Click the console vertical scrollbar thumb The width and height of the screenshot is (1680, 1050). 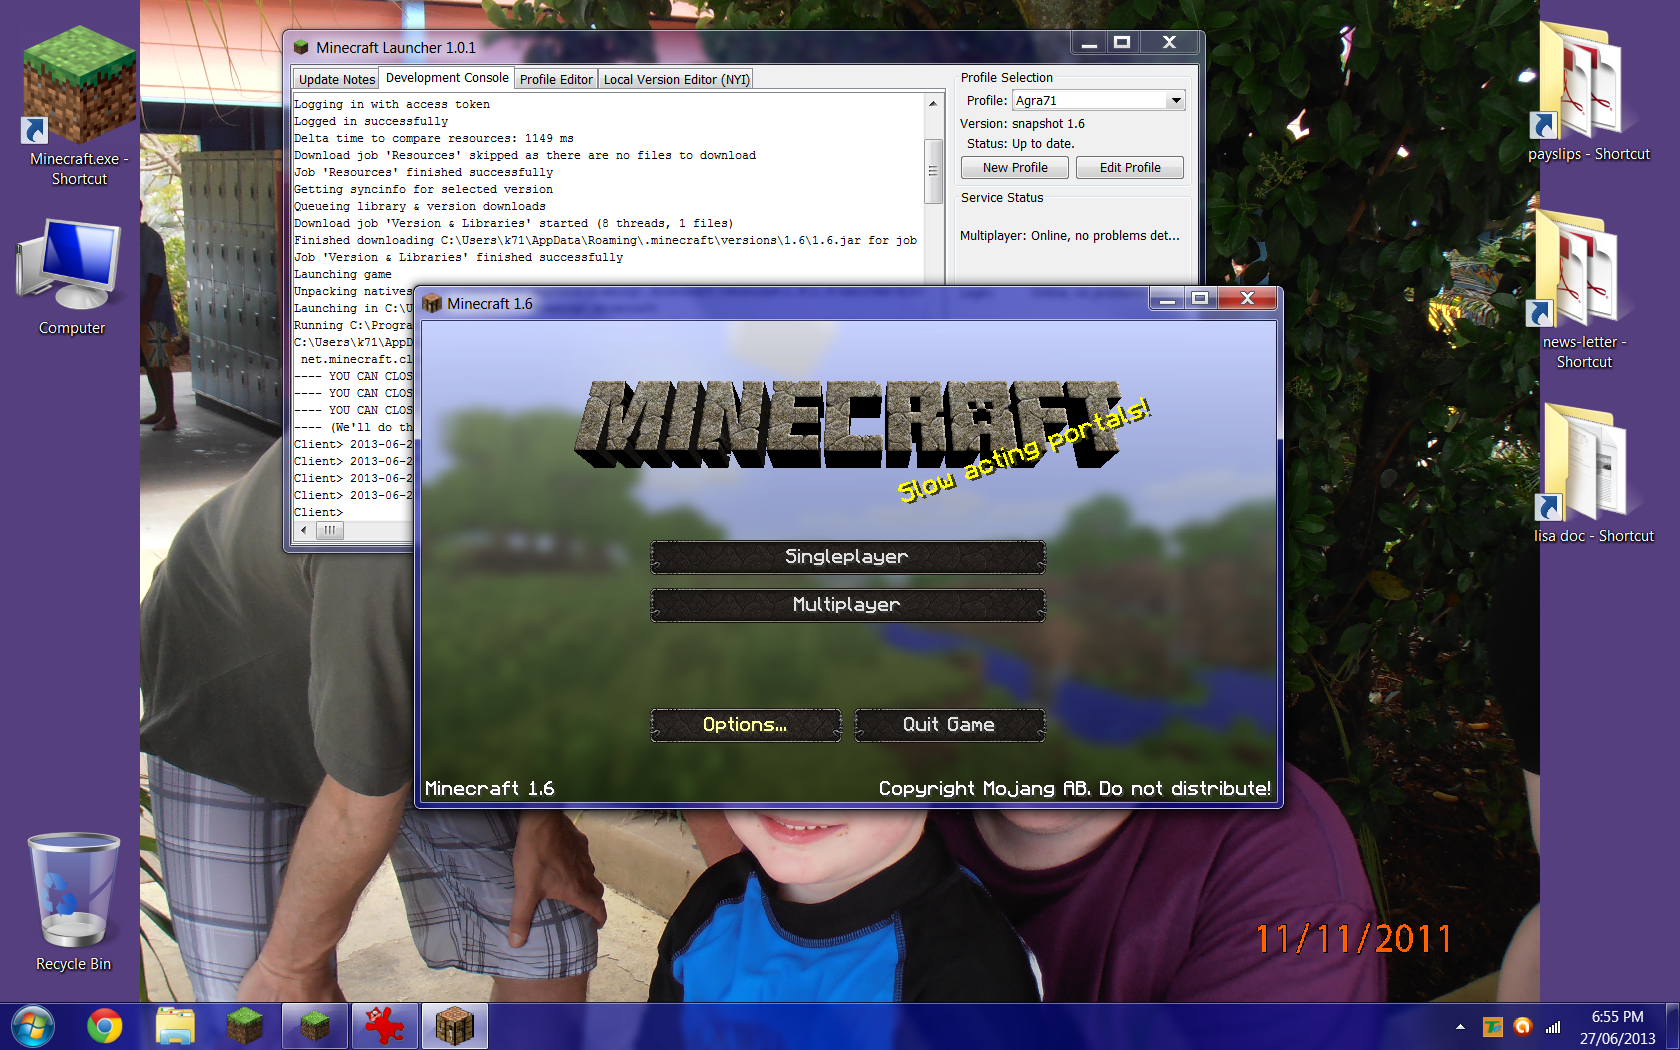click(x=933, y=171)
